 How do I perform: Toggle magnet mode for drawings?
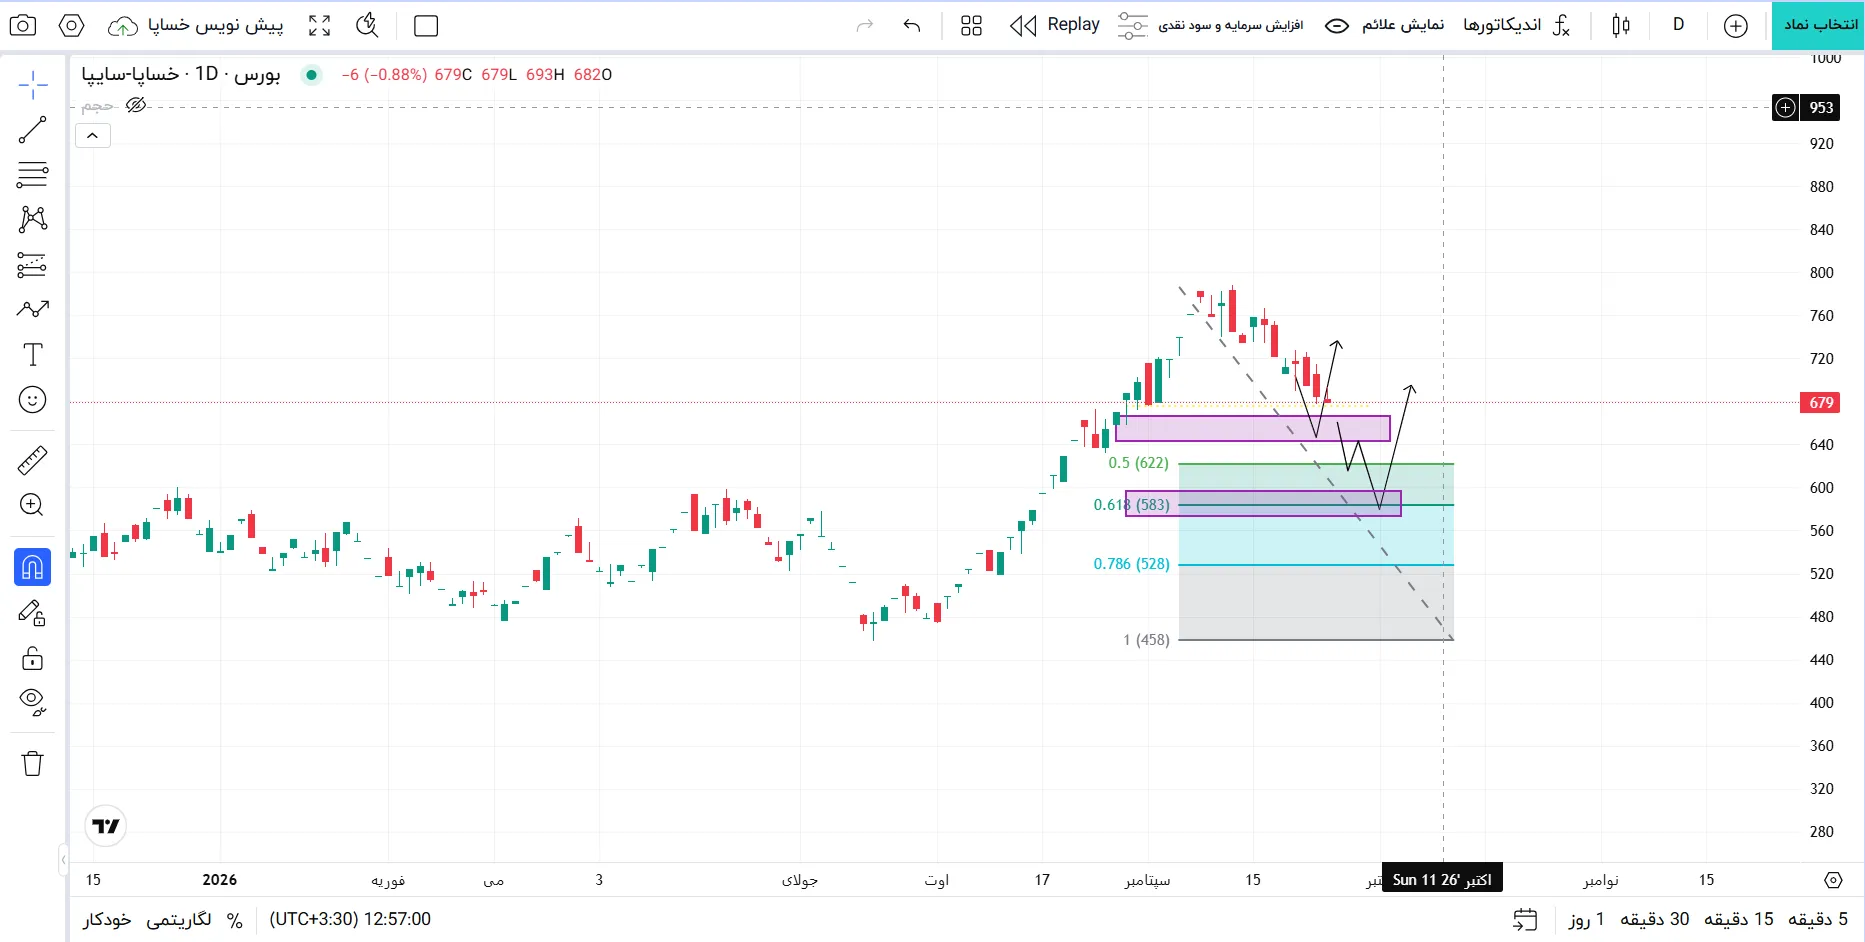33,567
